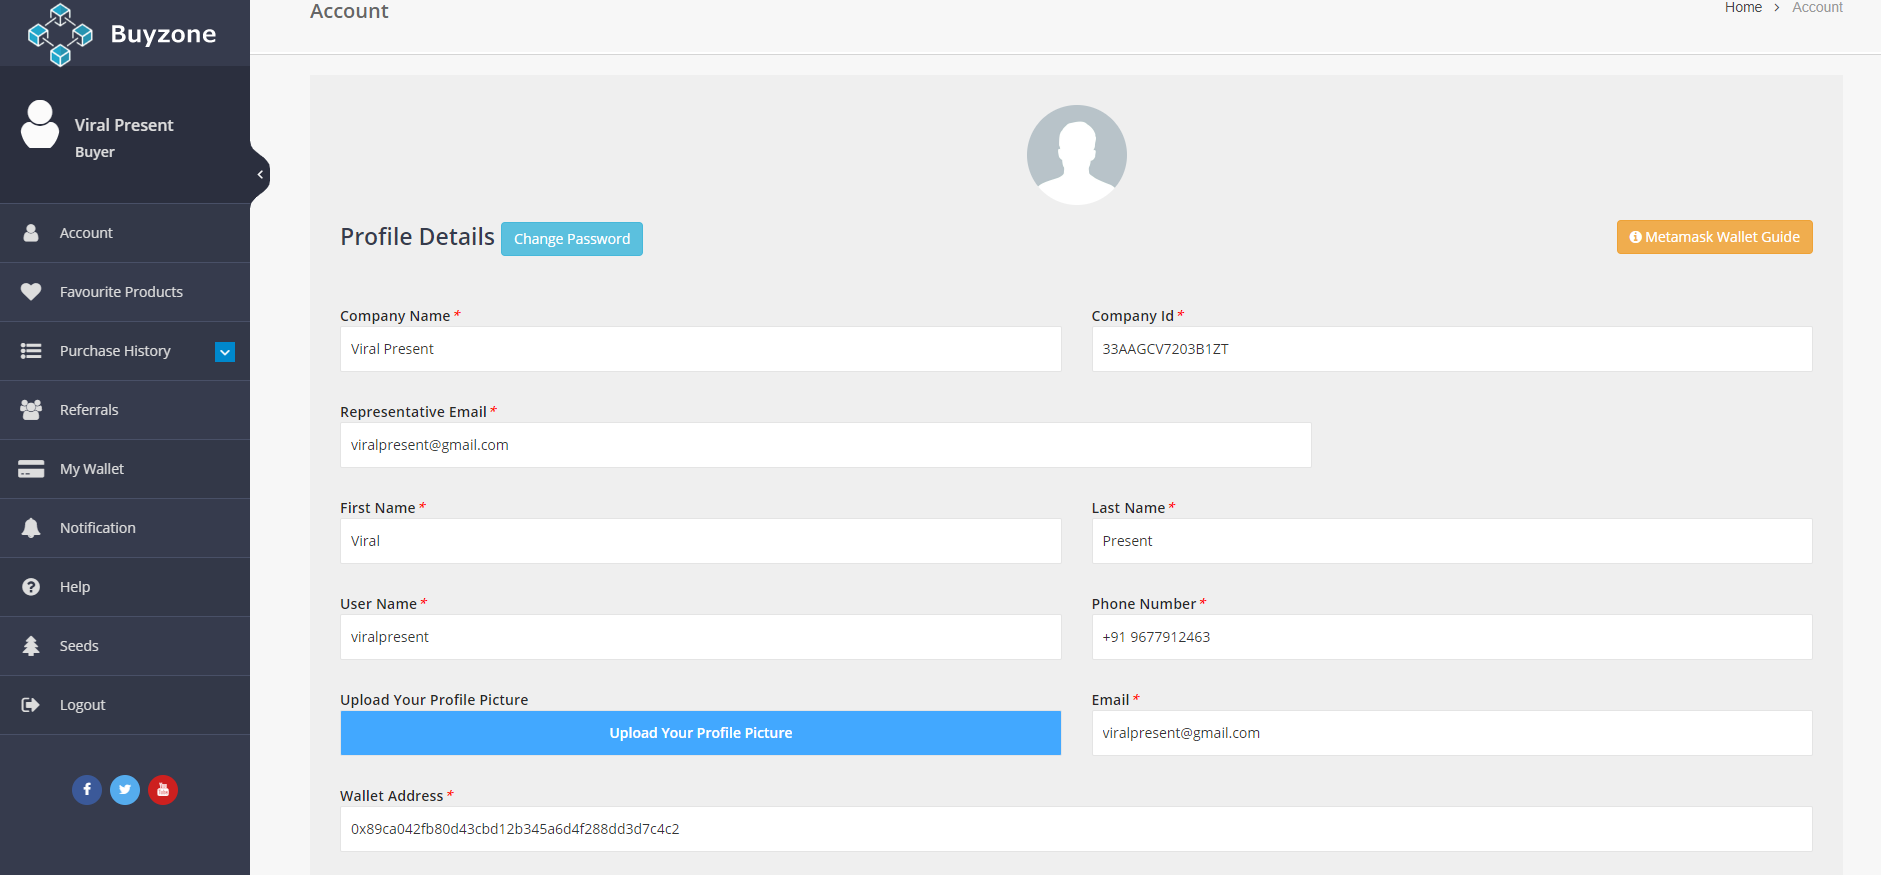Click Upload Your Profile Picture button

tap(700, 733)
